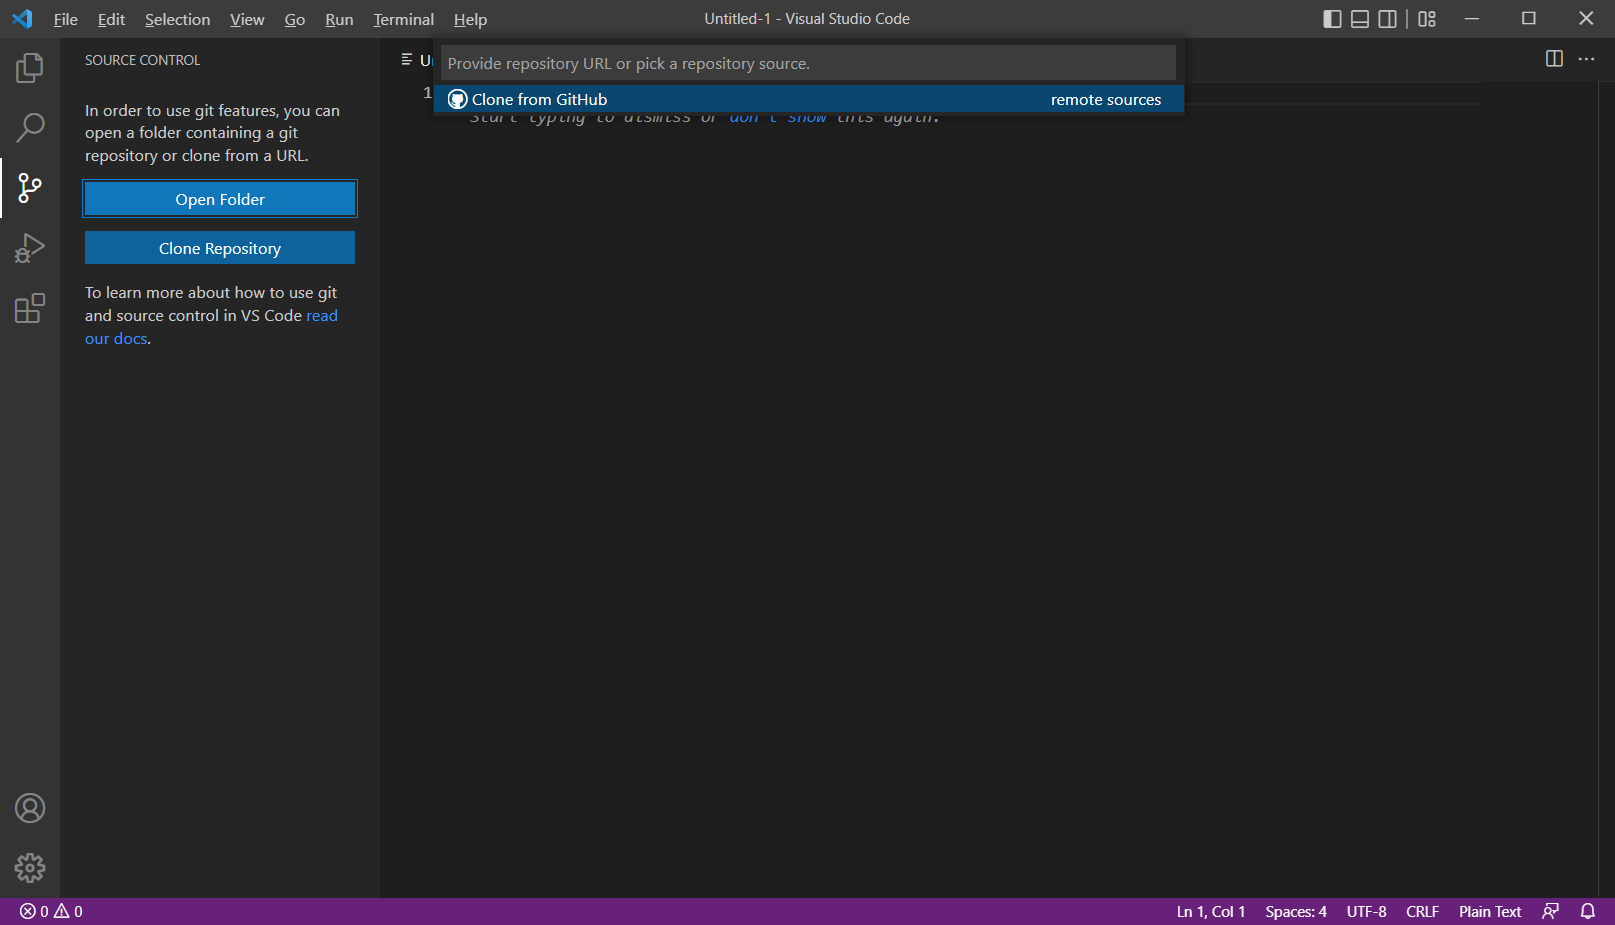Image resolution: width=1615 pixels, height=925 pixels.
Task: Open errors and warnings count in status bar
Action: (x=51, y=911)
